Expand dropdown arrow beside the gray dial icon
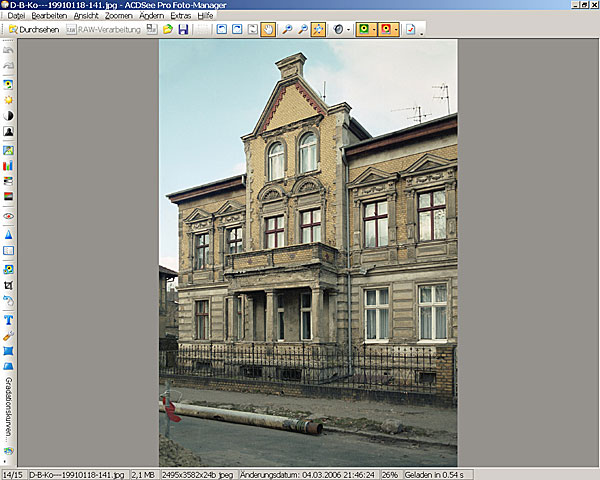The image size is (600, 480). coord(349,30)
